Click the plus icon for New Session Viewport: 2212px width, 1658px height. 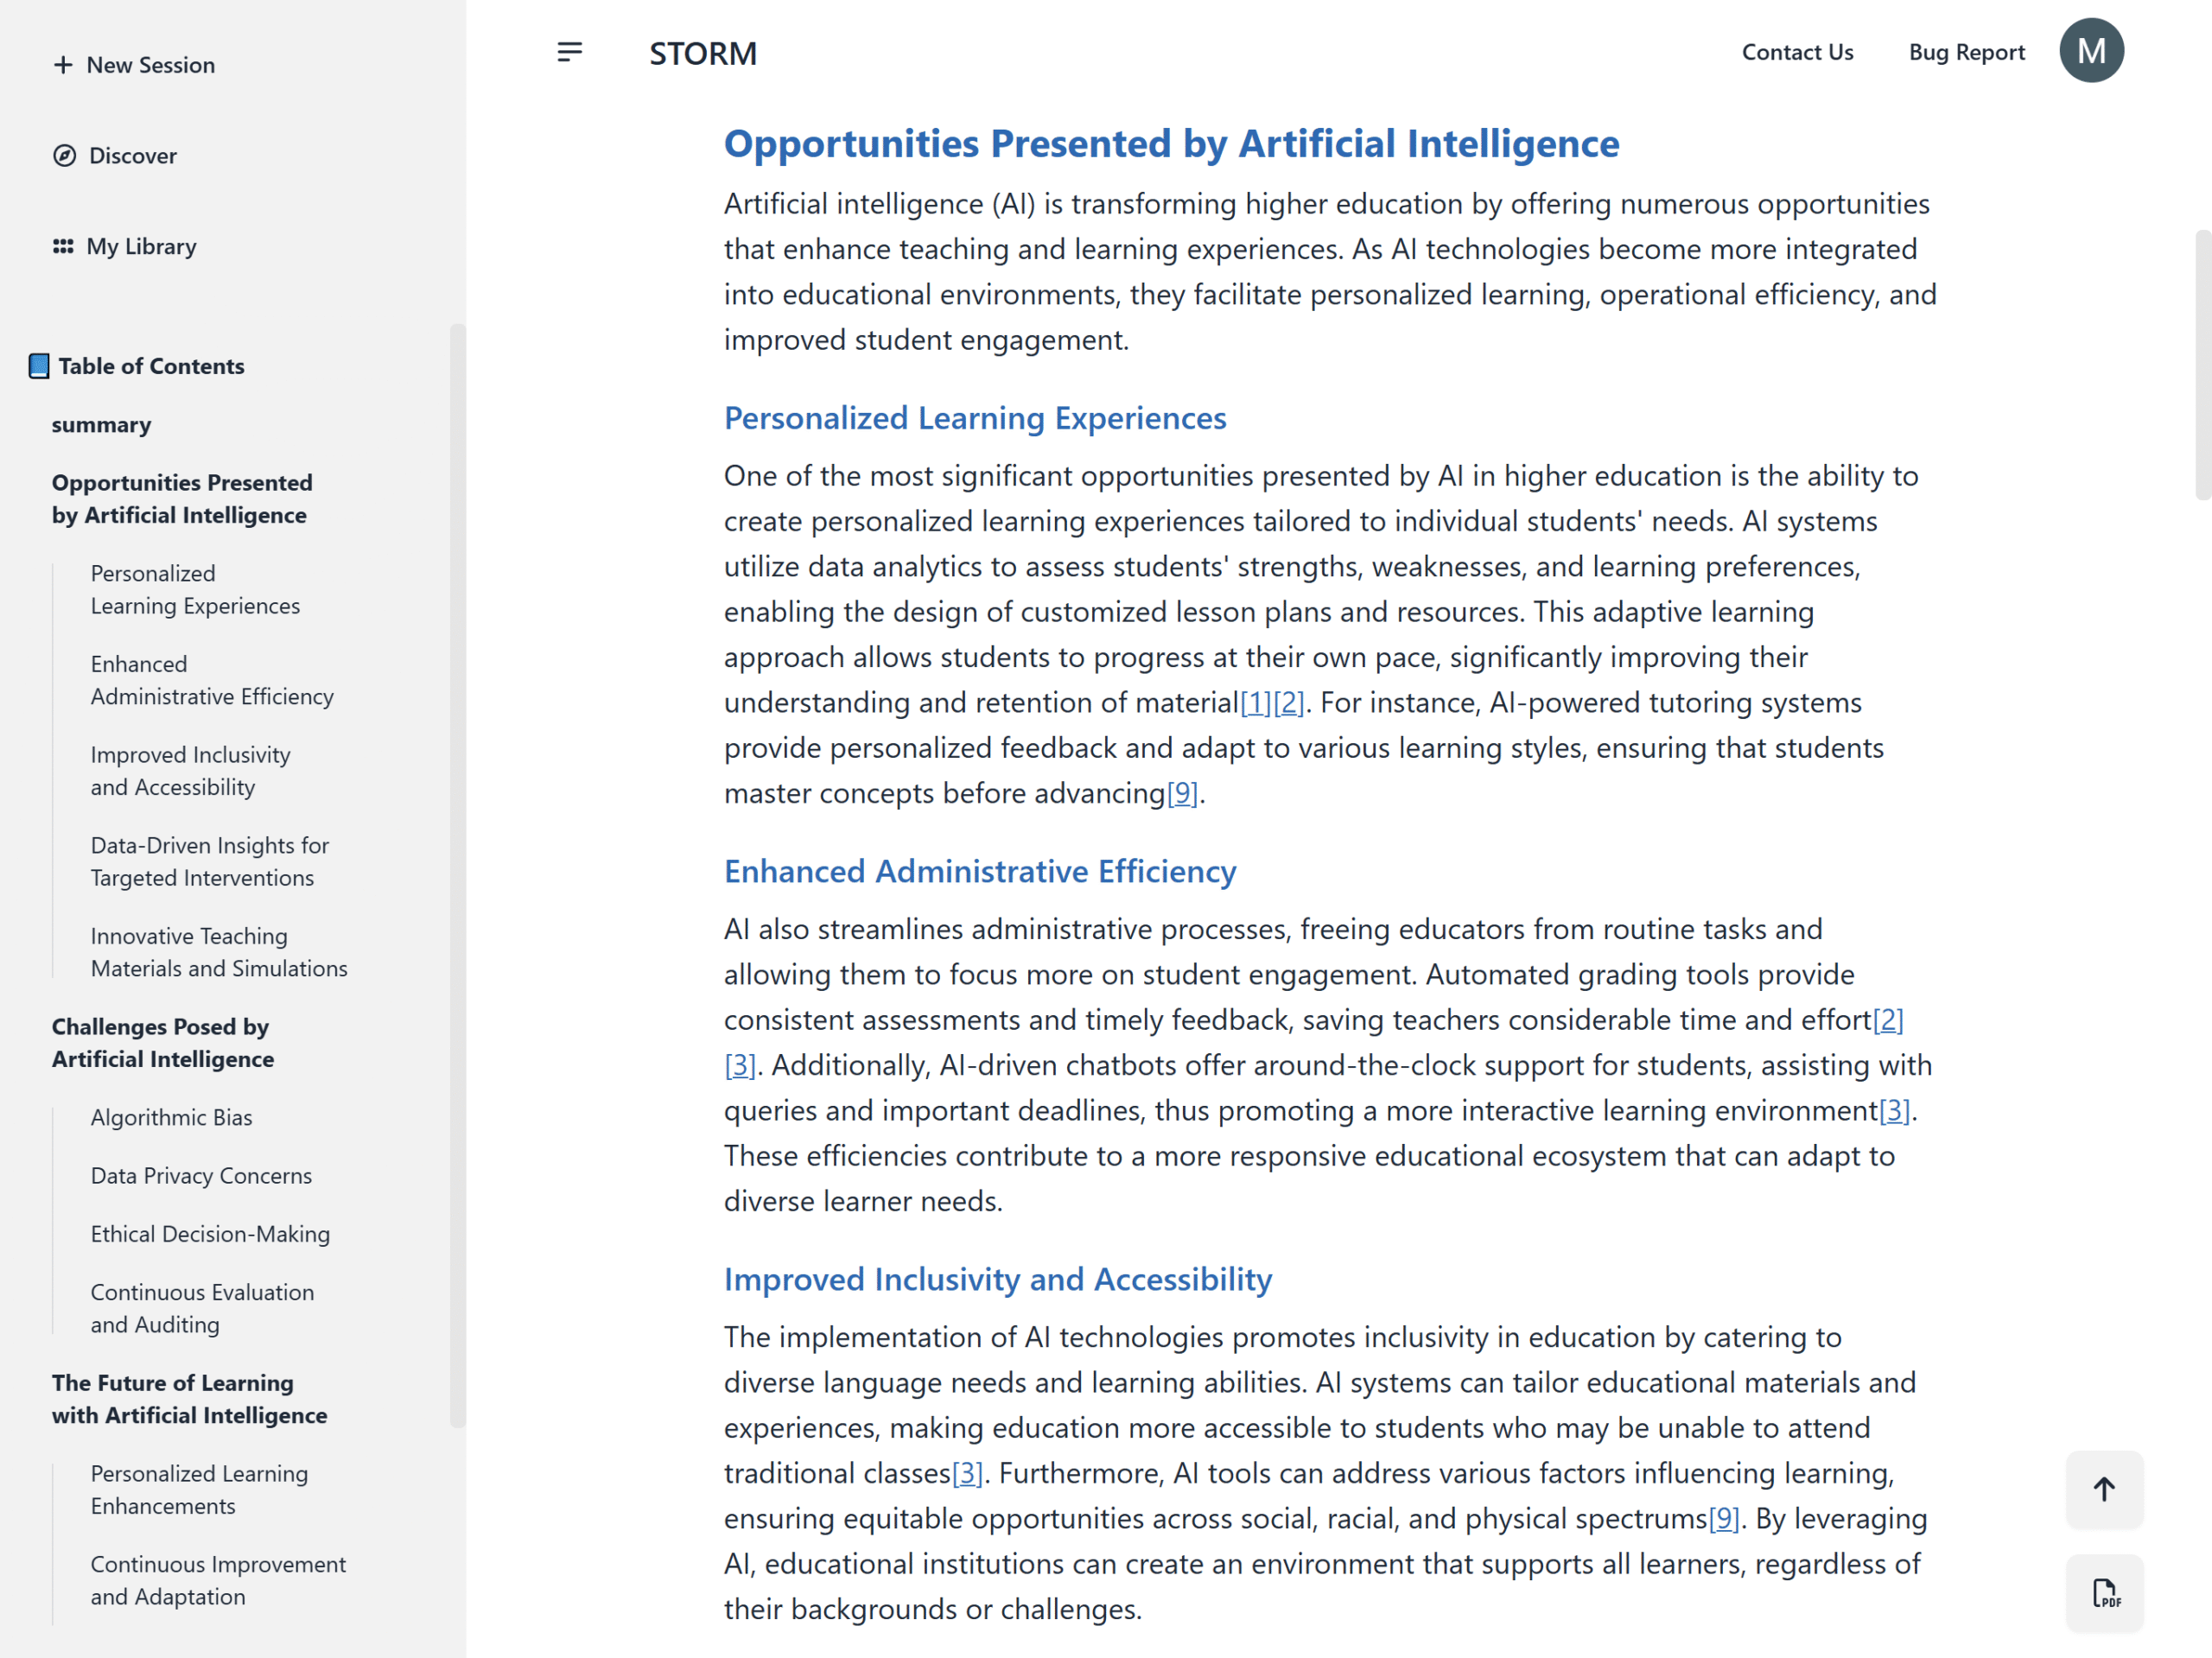(63, 65)
